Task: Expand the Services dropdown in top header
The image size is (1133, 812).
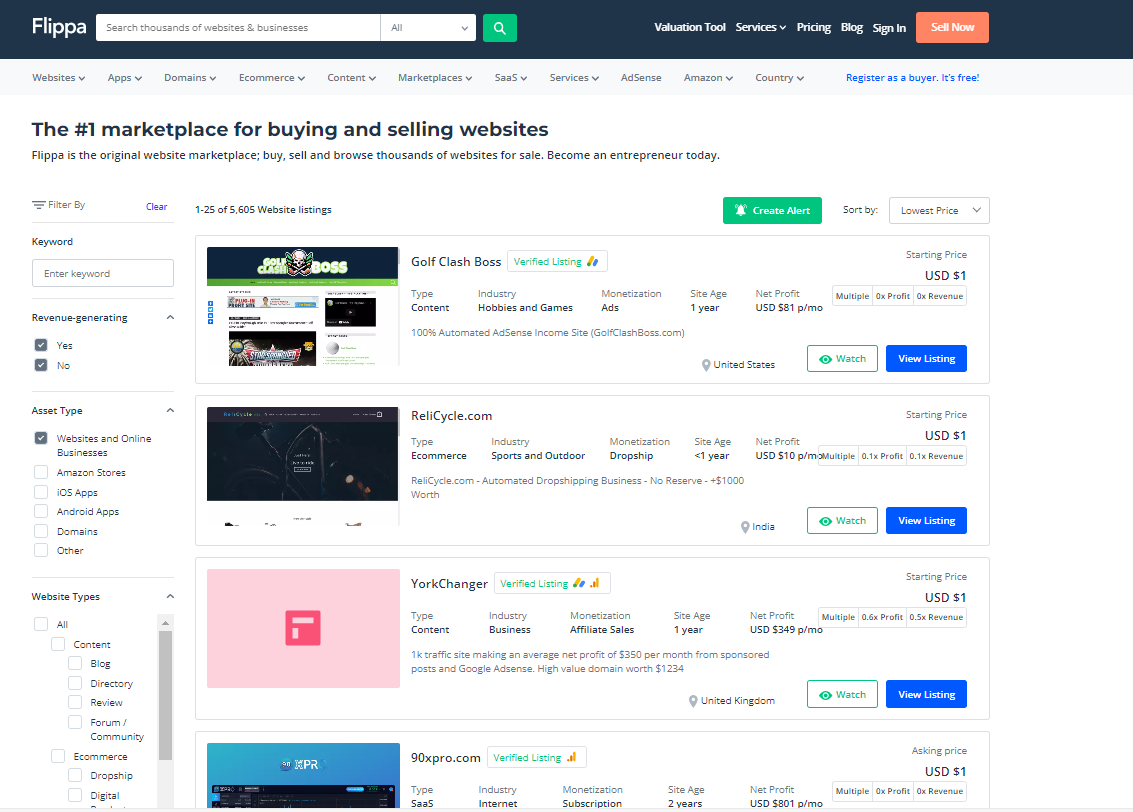Action: point(761,27)
